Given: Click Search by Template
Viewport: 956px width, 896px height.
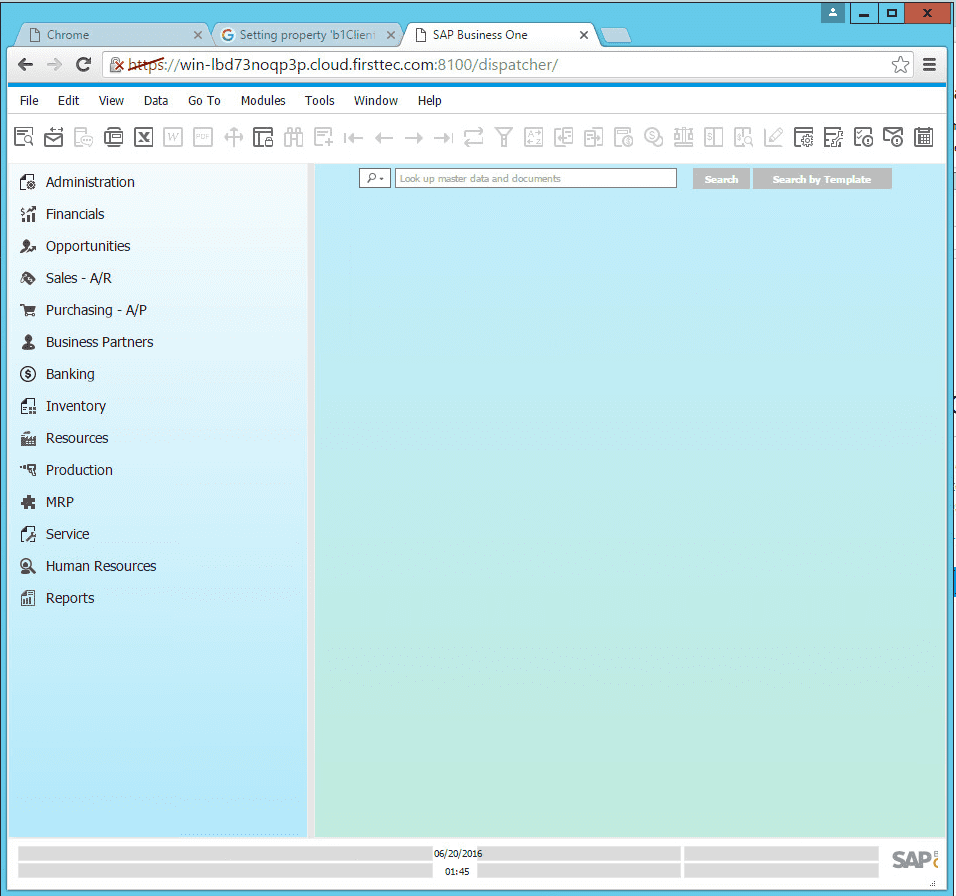Looking at the screenshot, I should [x=822, y=178].
